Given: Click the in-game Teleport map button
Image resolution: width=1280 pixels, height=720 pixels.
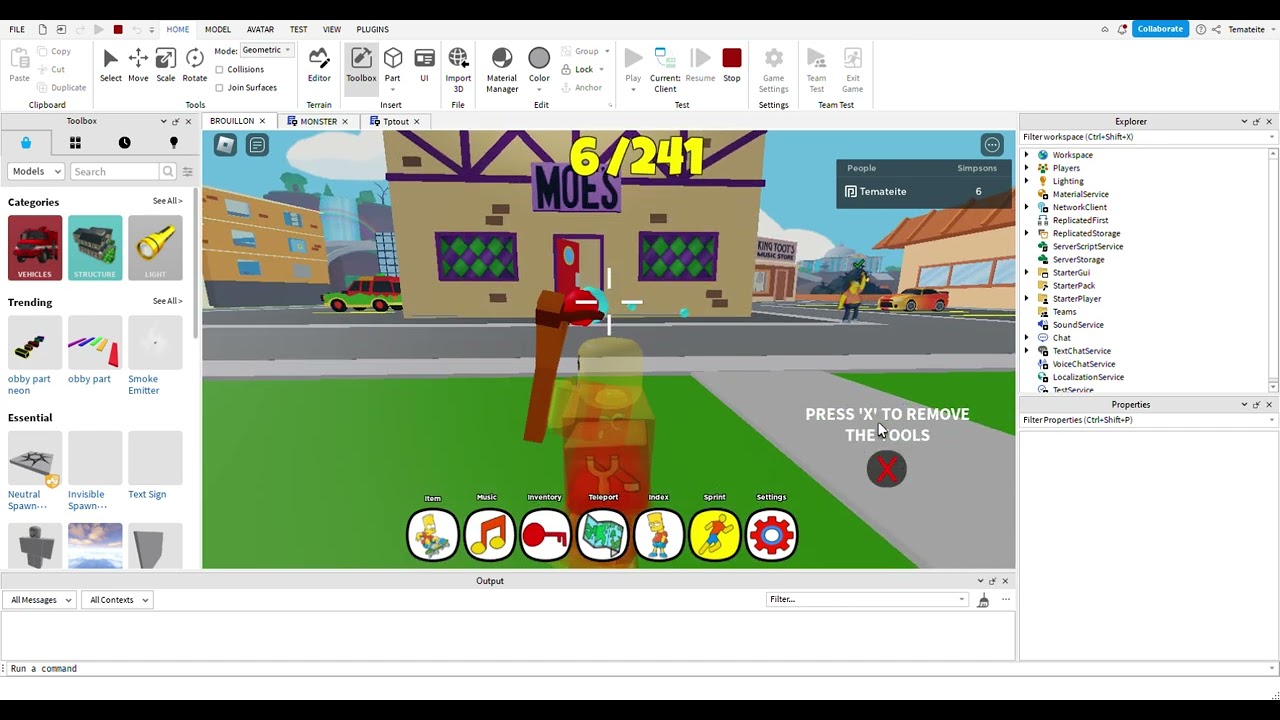Looking at the screenshot, I should [x=602, y=535].
